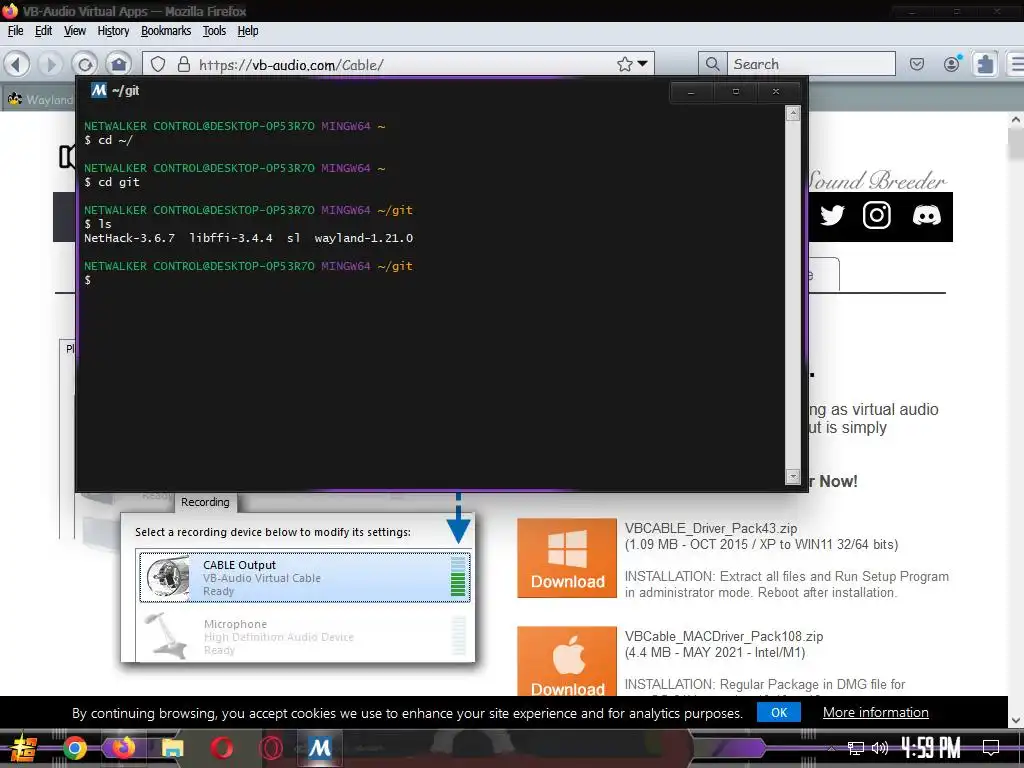The height and width of the screenshot is (768, 1024).
Task: Open the volume control in the tray
Action: 880,748
